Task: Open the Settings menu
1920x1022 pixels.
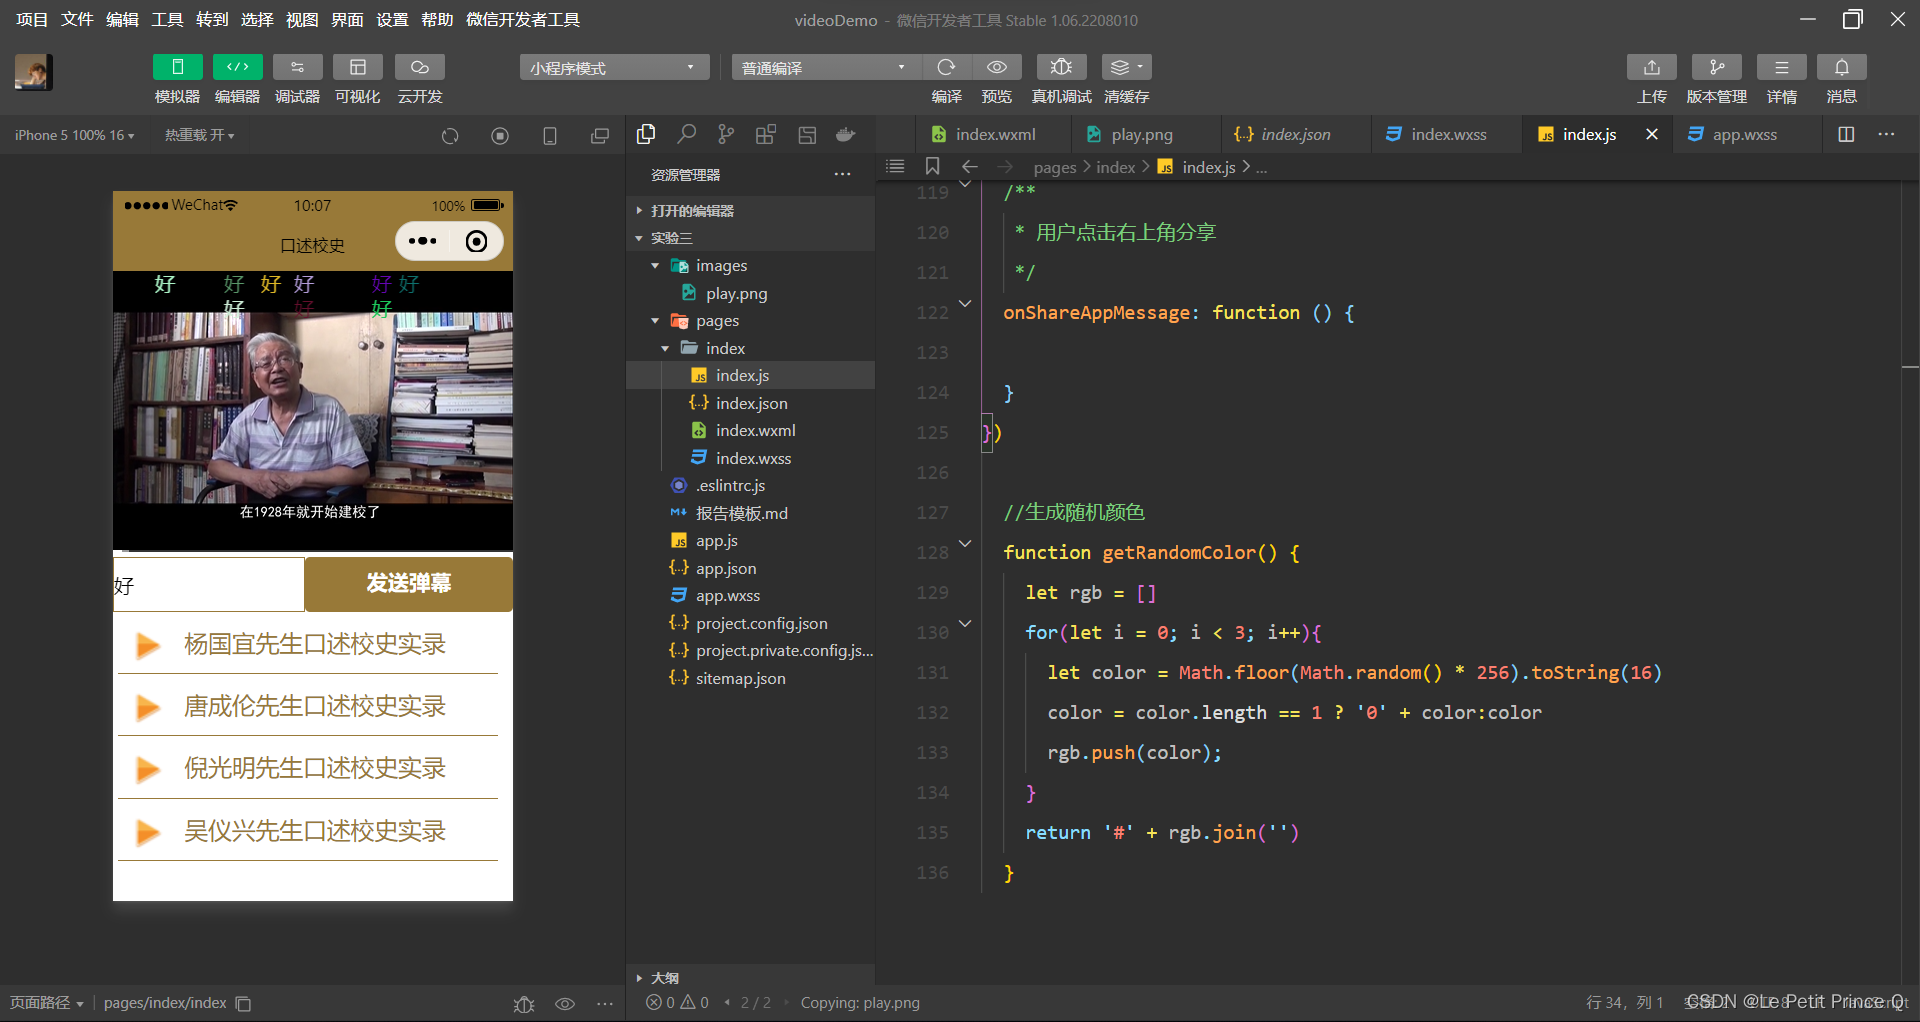Action: 392,20
